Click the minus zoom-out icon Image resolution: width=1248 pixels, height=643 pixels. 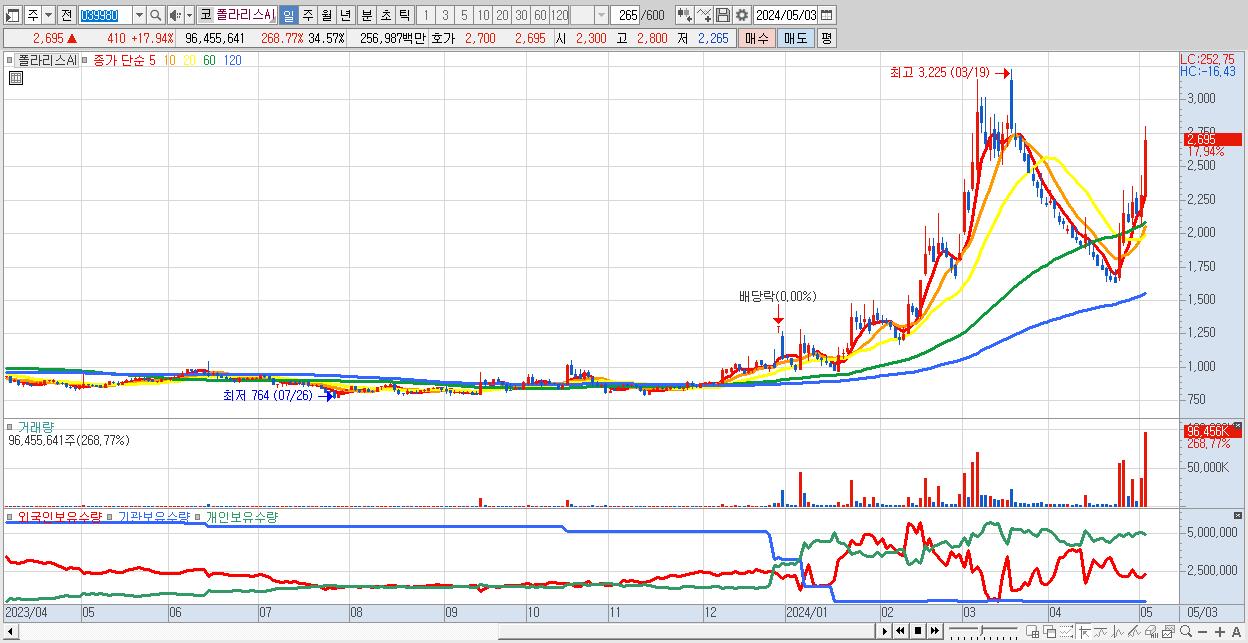tap(1203, 632)
